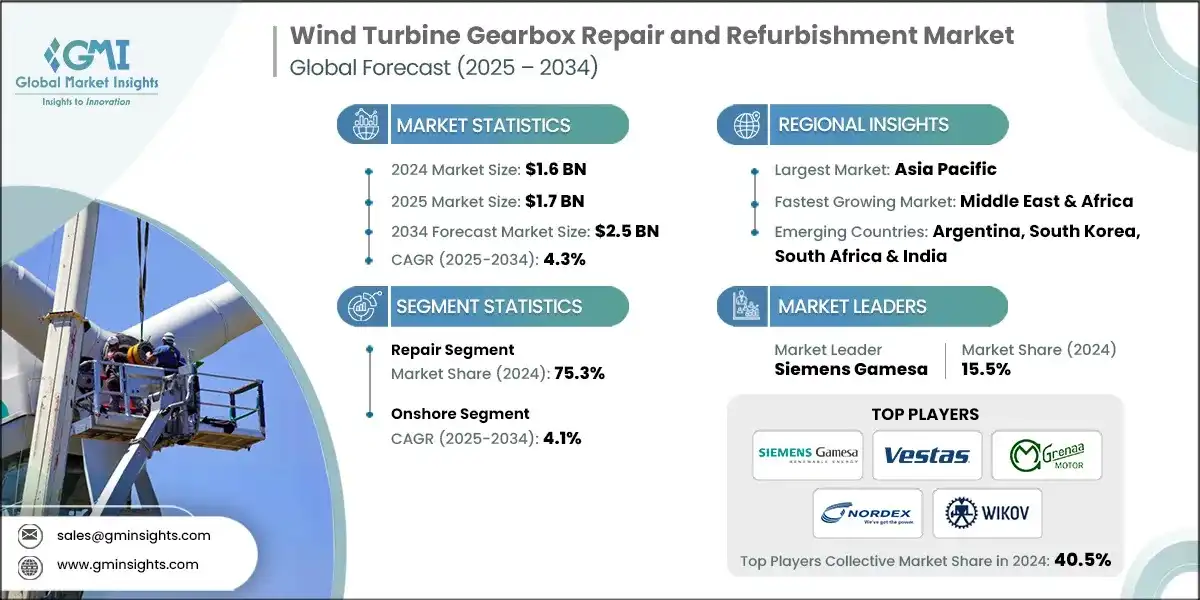Open the TOP PLAYERS panel heading
This screenshot has height=600, width=1200.
tap(924, 413)
